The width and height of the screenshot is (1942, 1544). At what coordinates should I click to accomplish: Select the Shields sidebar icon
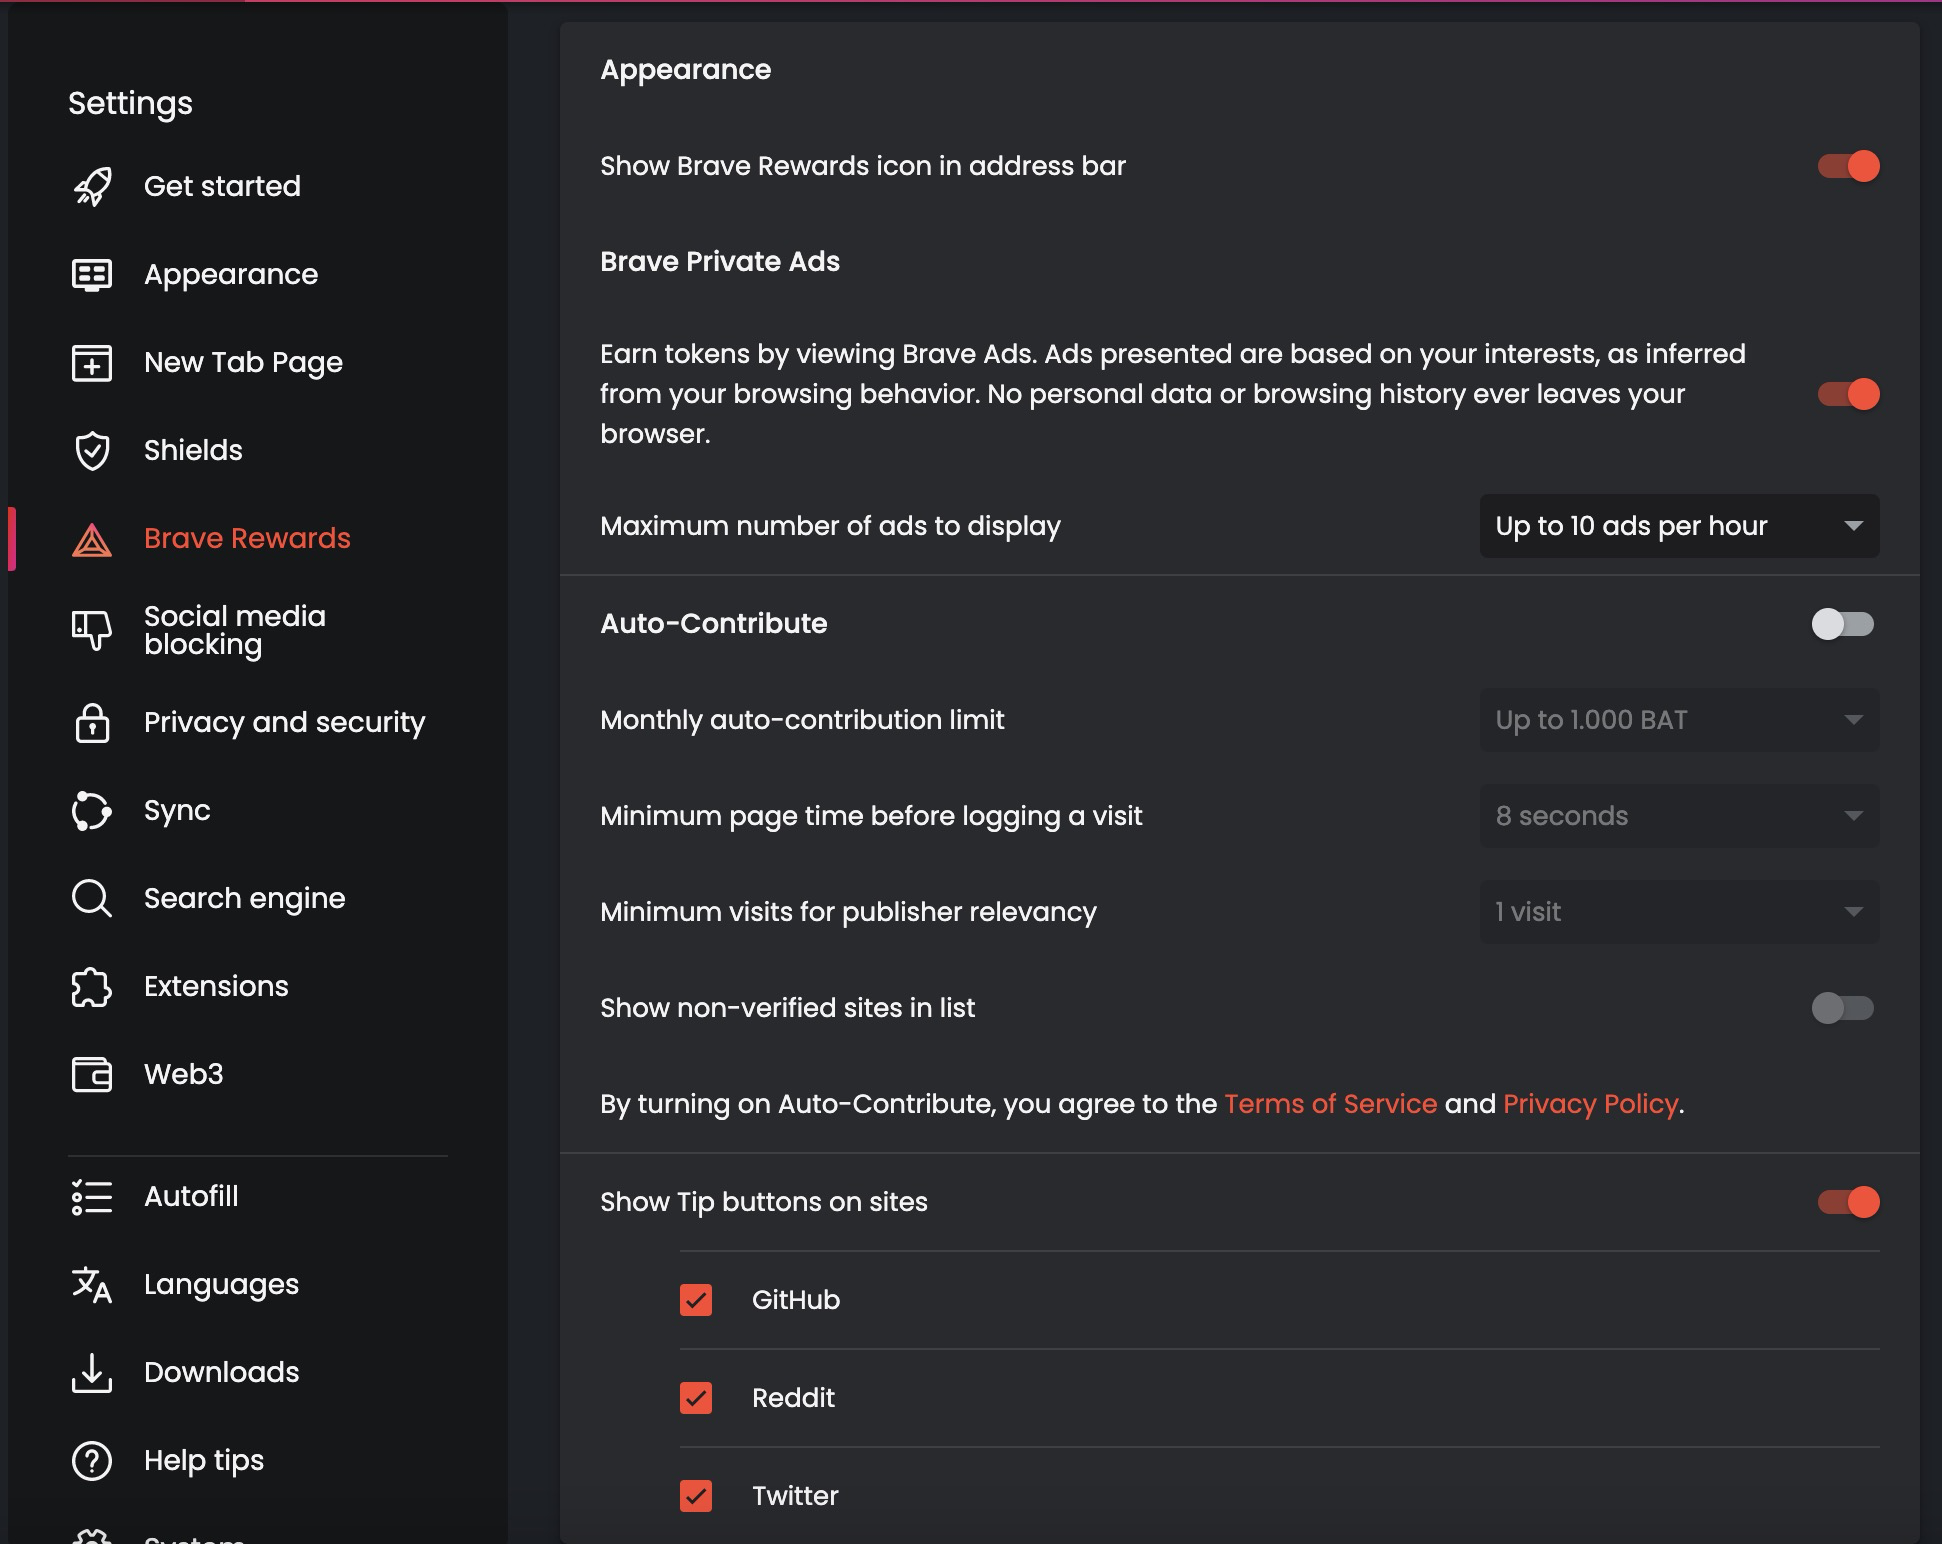(92, 450)
